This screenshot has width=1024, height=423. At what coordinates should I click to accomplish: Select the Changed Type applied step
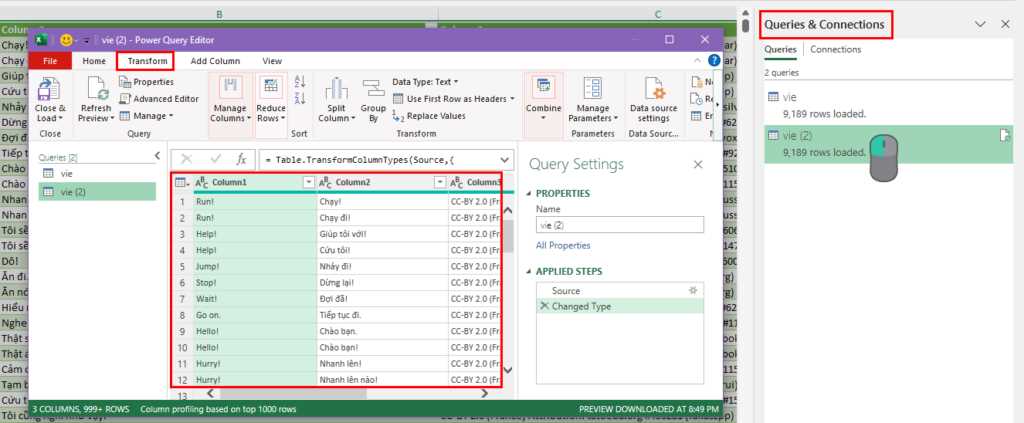620,306
